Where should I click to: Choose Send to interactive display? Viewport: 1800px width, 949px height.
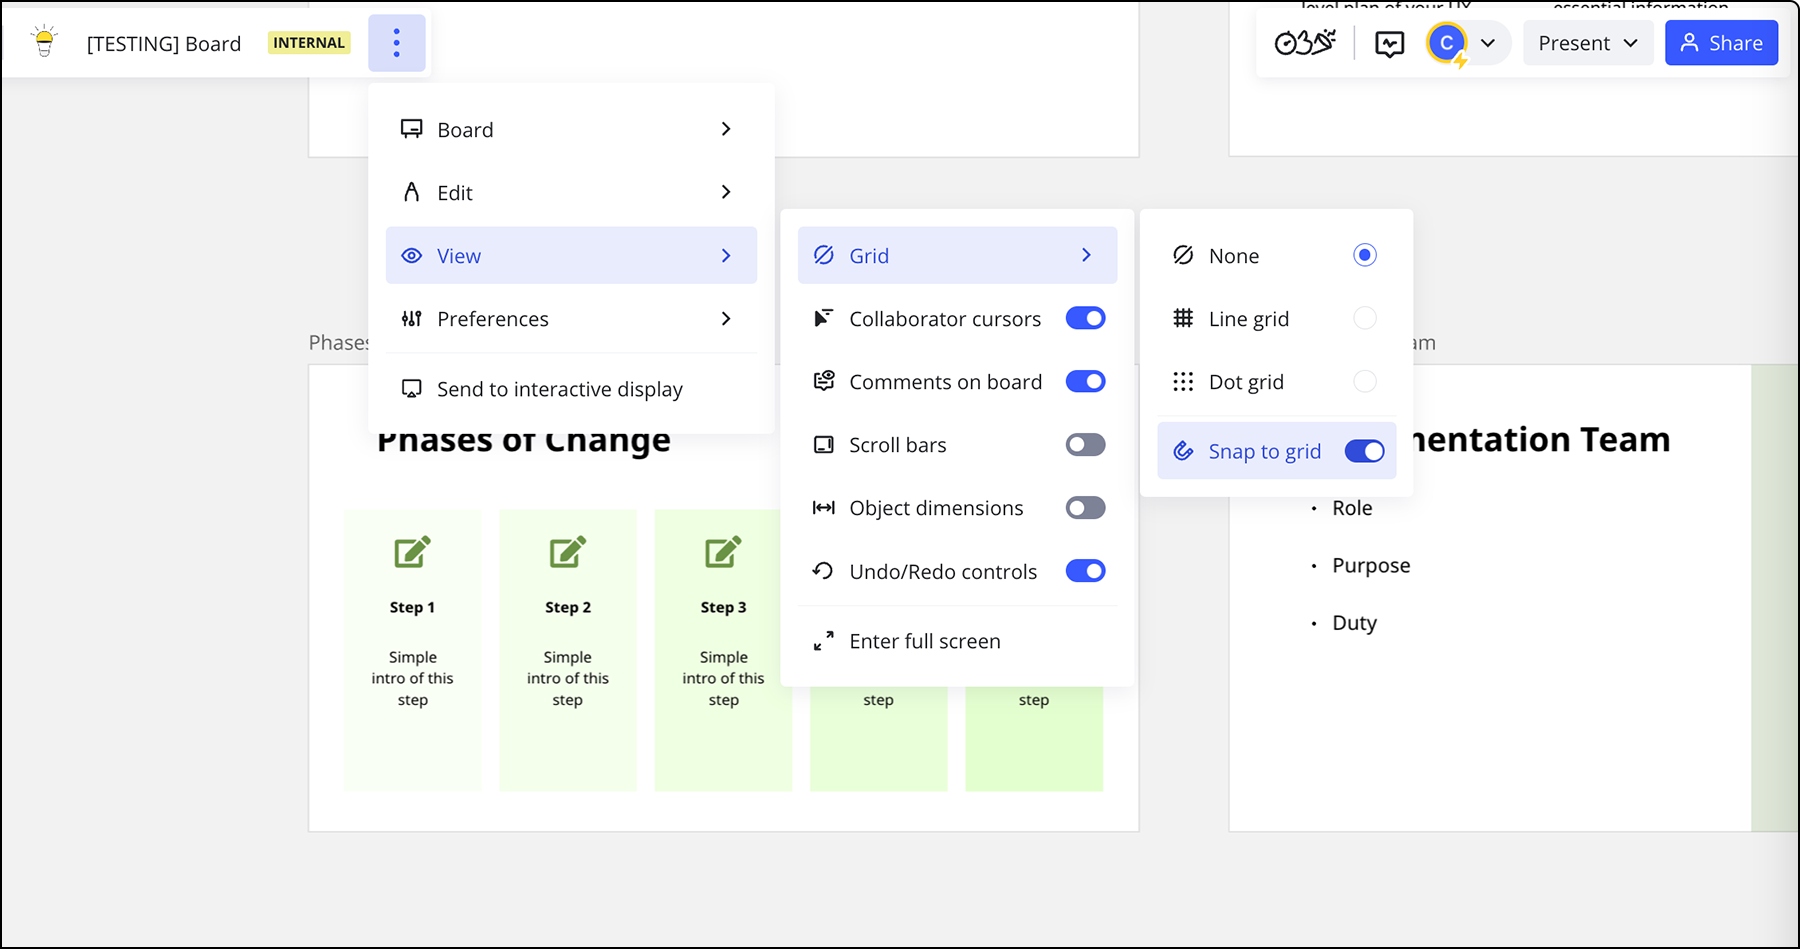pyautogui.click(x=559, y=388)
